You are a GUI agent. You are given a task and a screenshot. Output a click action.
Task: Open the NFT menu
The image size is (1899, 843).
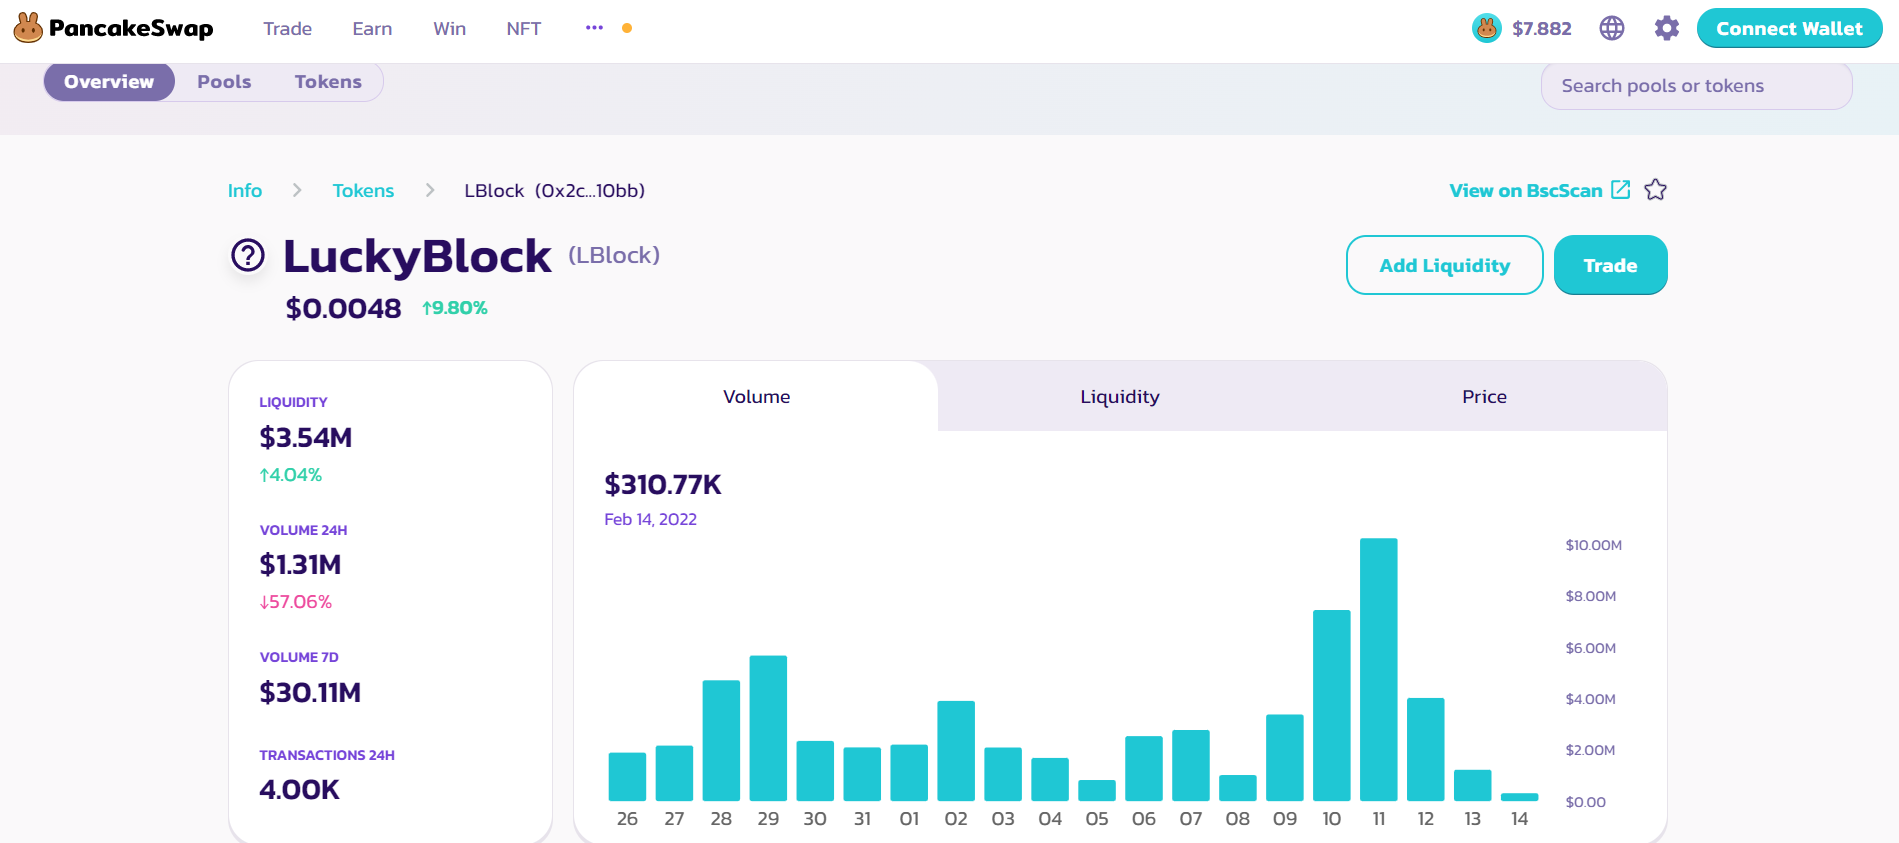pyautogui.click(x=524, y=29)
